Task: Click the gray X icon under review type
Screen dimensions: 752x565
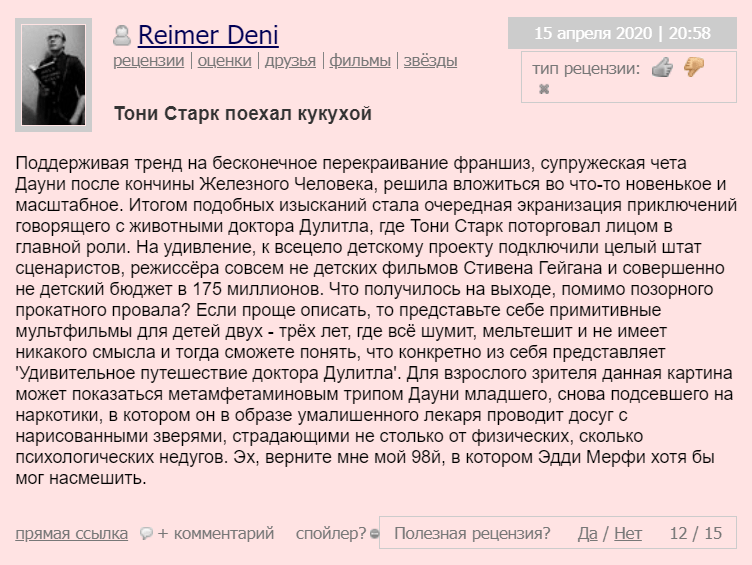Action: (544, 89)
